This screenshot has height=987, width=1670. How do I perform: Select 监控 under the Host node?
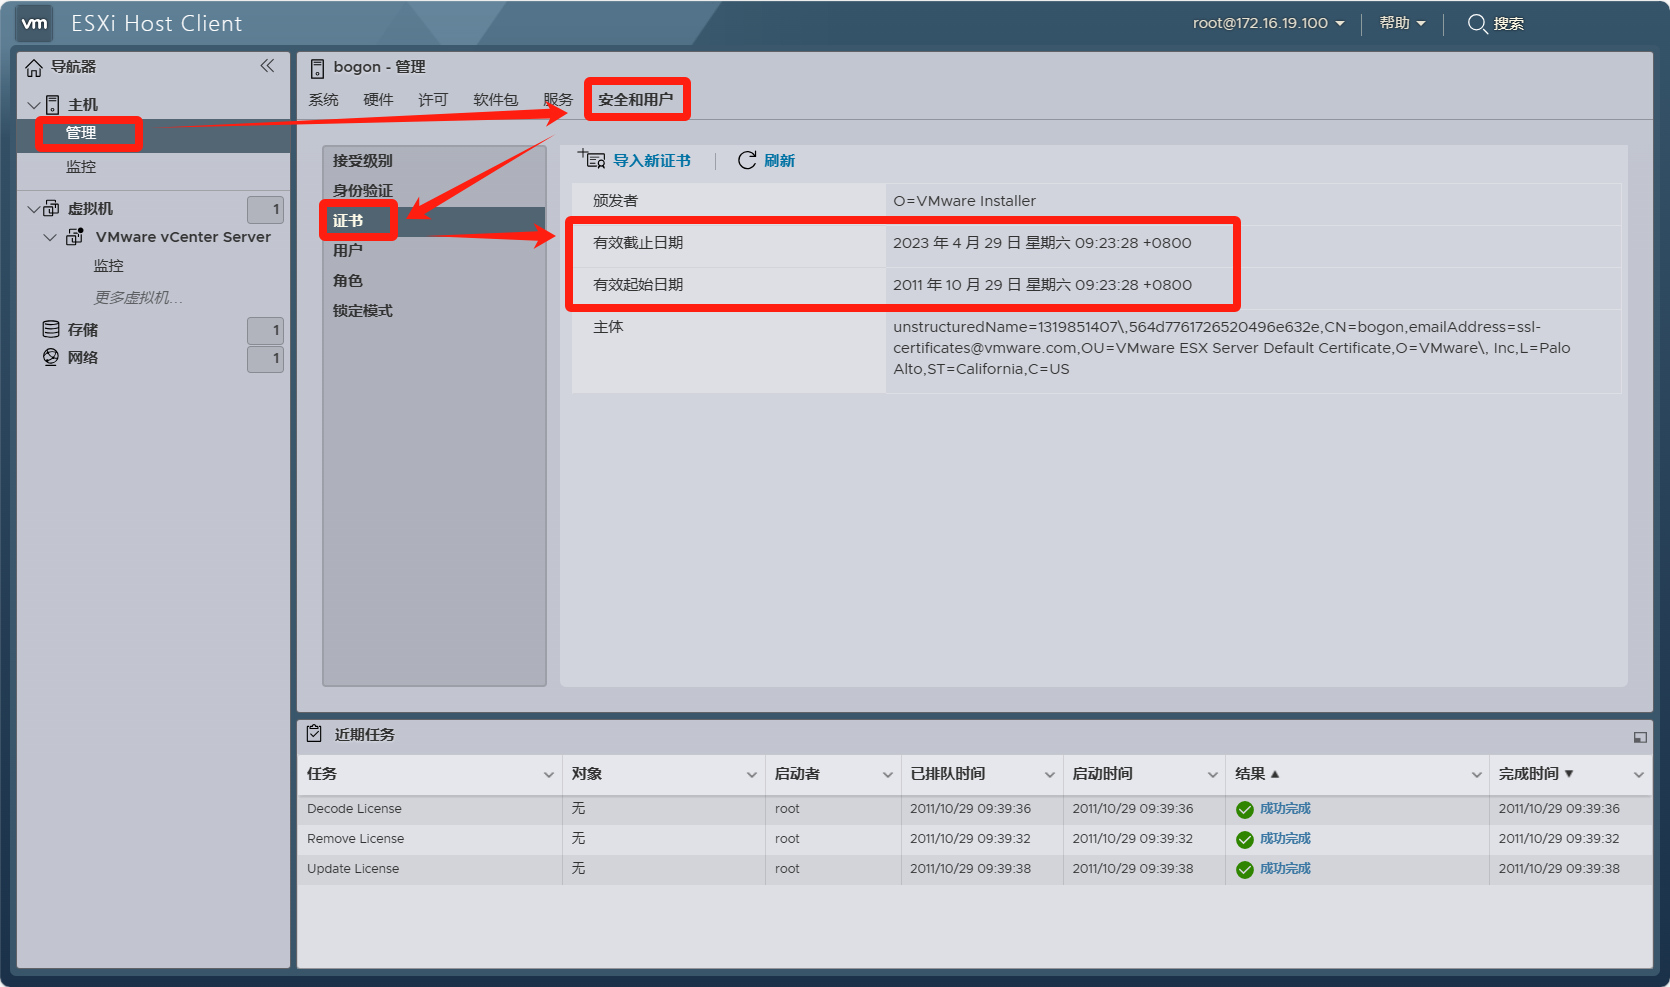tap(81, 167)
